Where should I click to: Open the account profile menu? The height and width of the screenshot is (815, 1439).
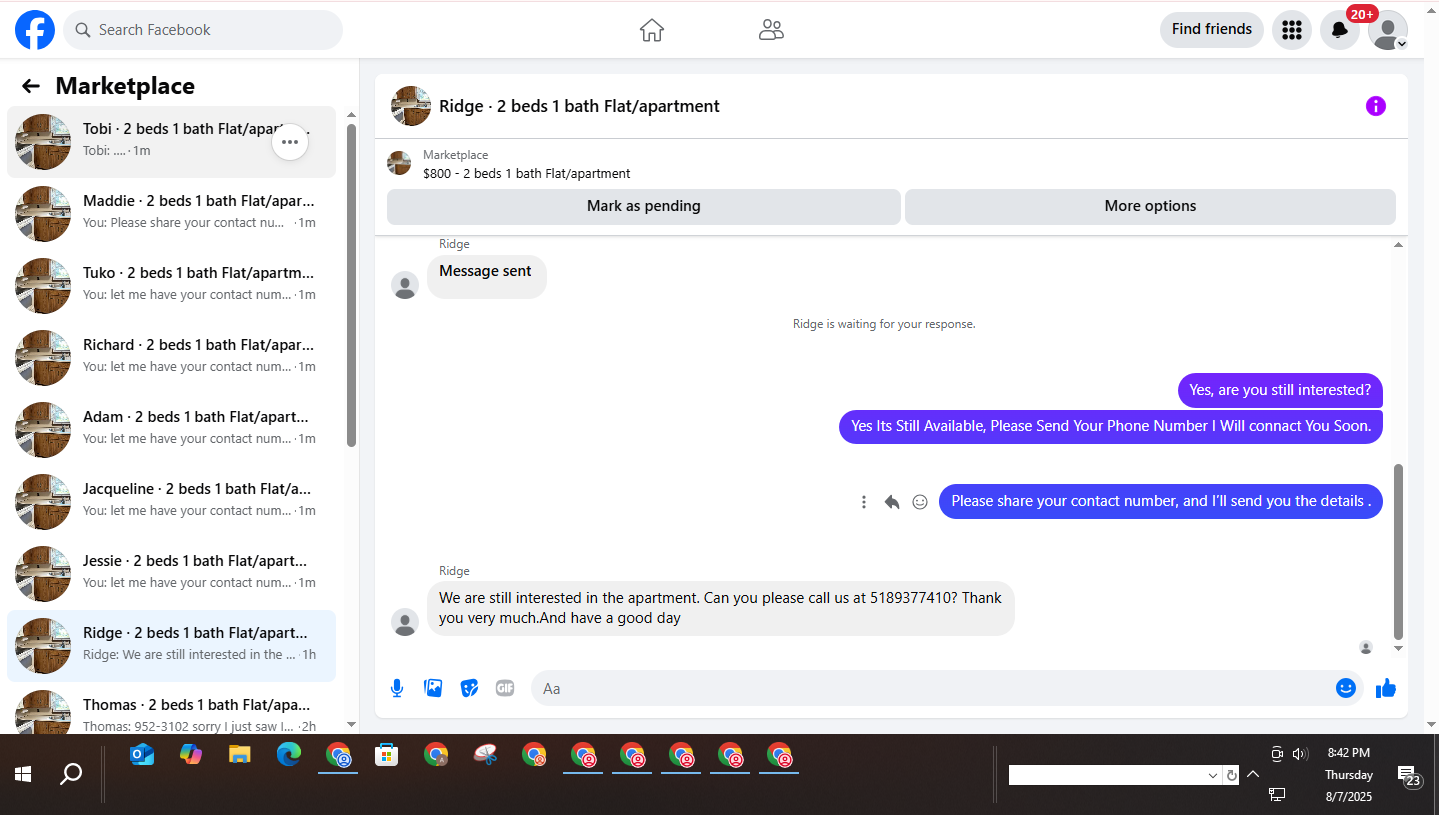coord(1388,30)
